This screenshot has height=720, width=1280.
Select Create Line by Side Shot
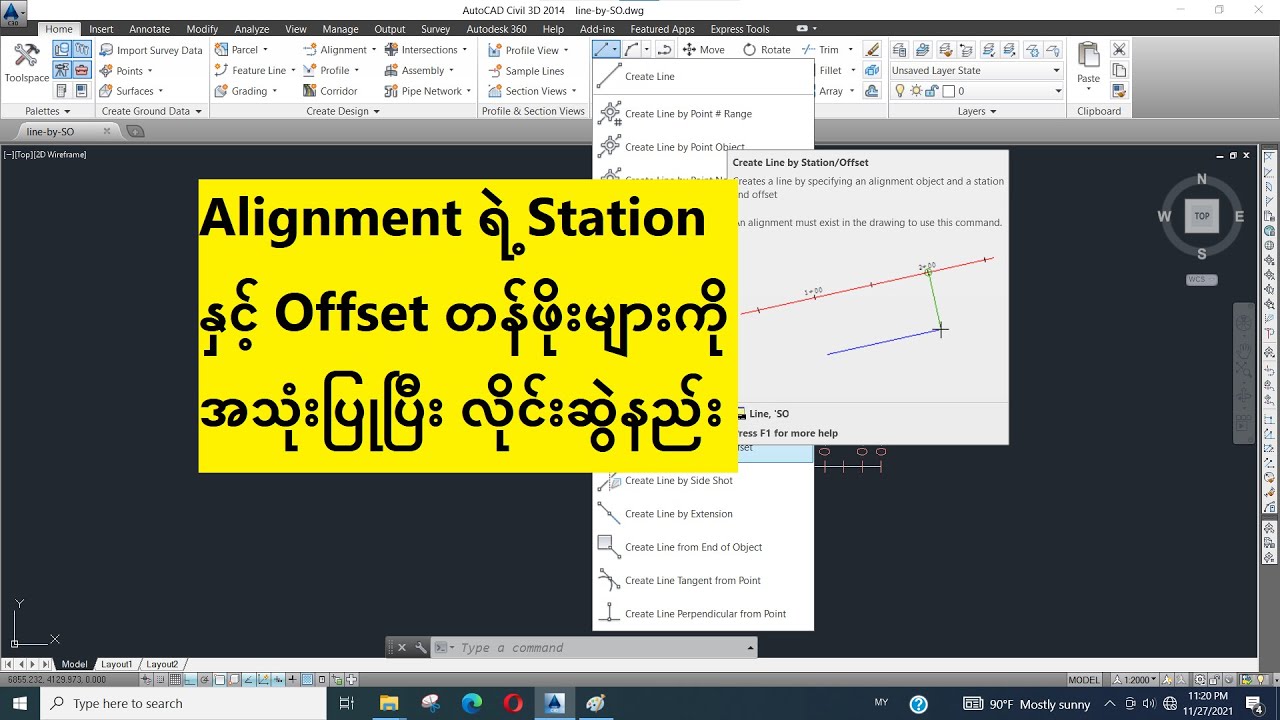[703, 481]
